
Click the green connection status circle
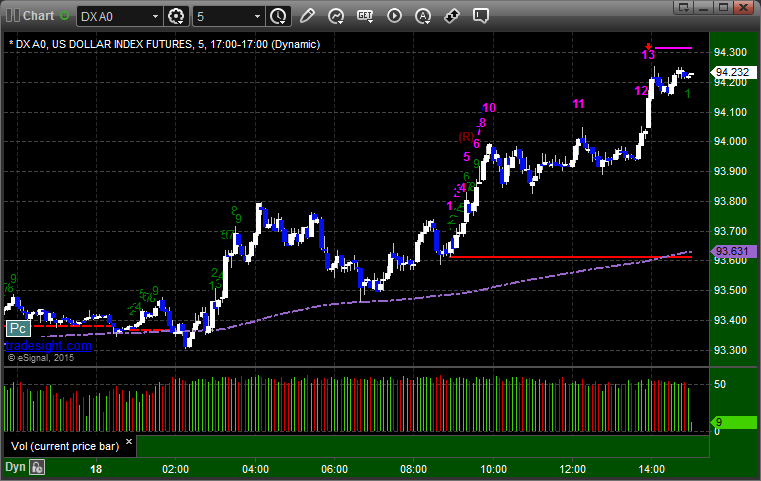65,16
